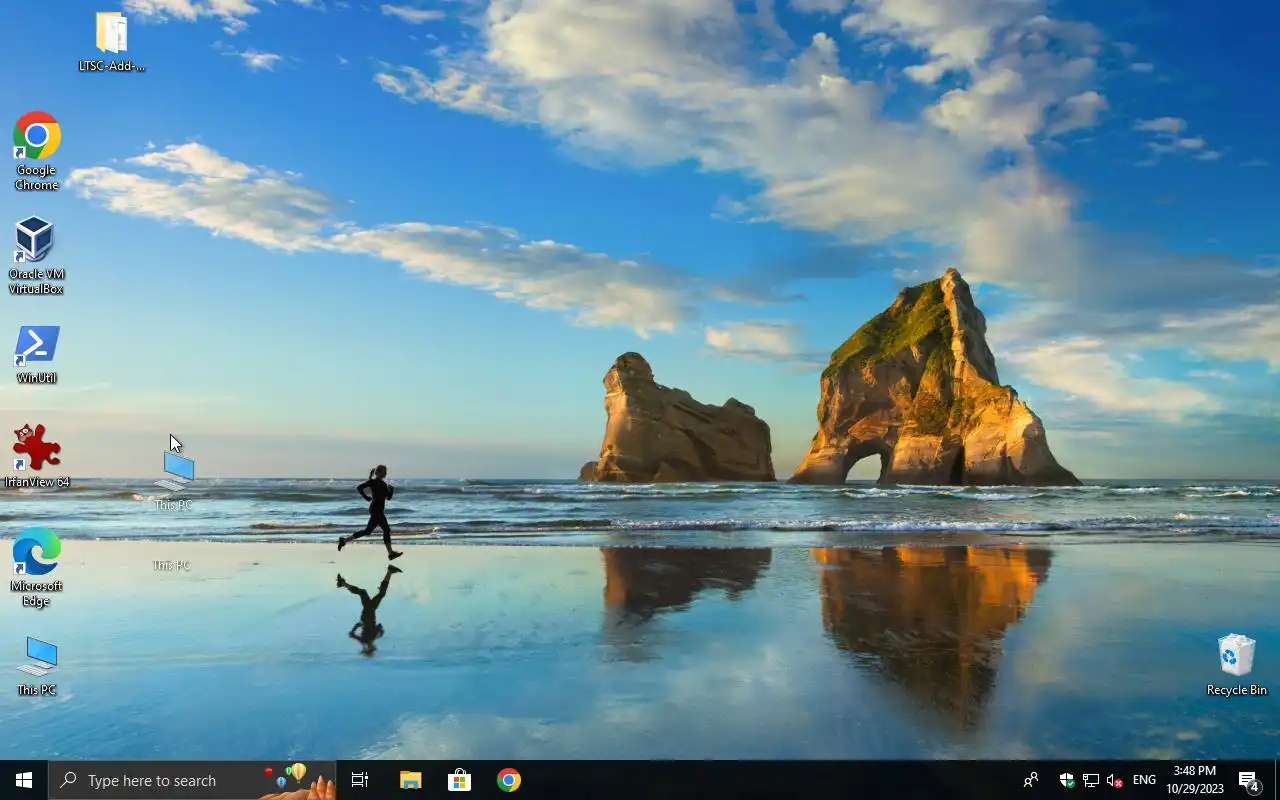Screen dimensions: 1280x800
Task: Open the People icon in the taskbar
Action: [x=1031, y=780]
